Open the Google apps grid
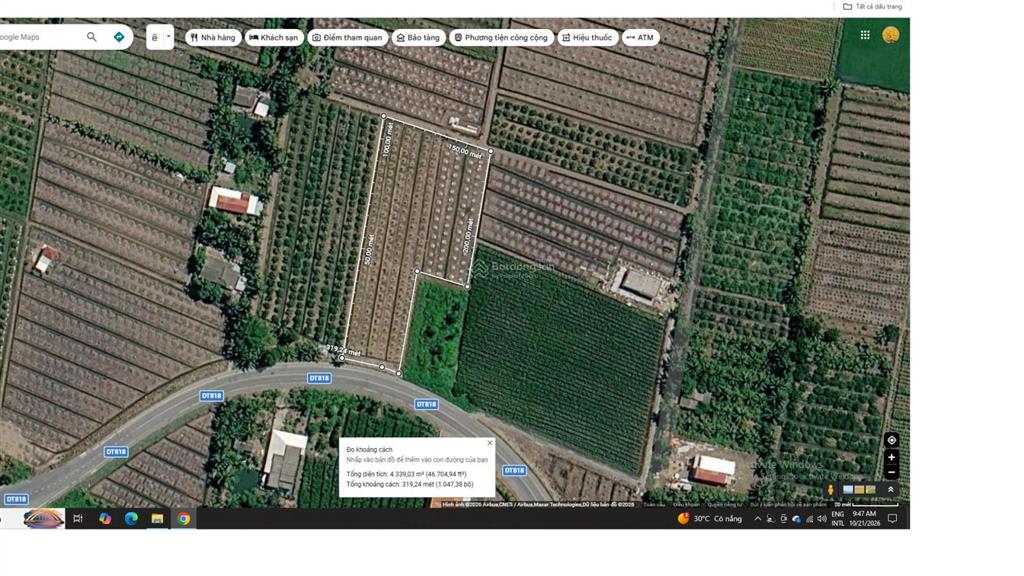1024x576 pixels. 865,35
